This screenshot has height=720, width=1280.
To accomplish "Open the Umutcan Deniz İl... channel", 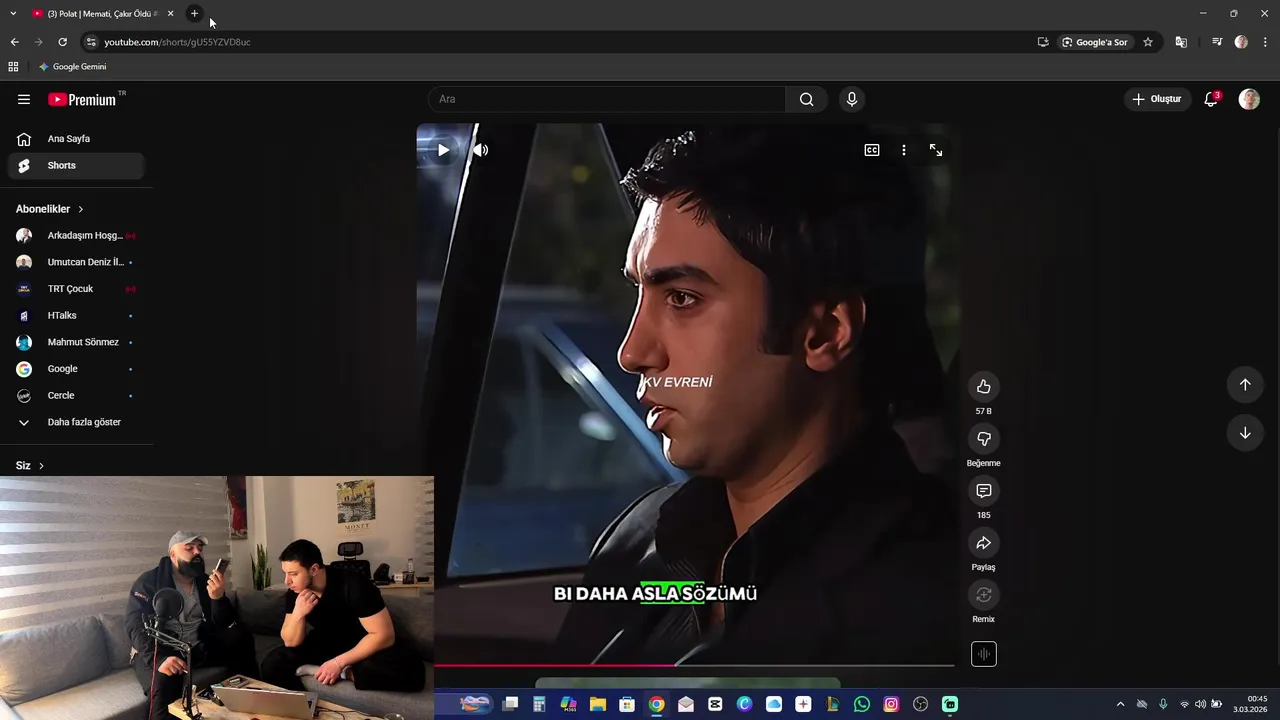I will coord(76,262).
